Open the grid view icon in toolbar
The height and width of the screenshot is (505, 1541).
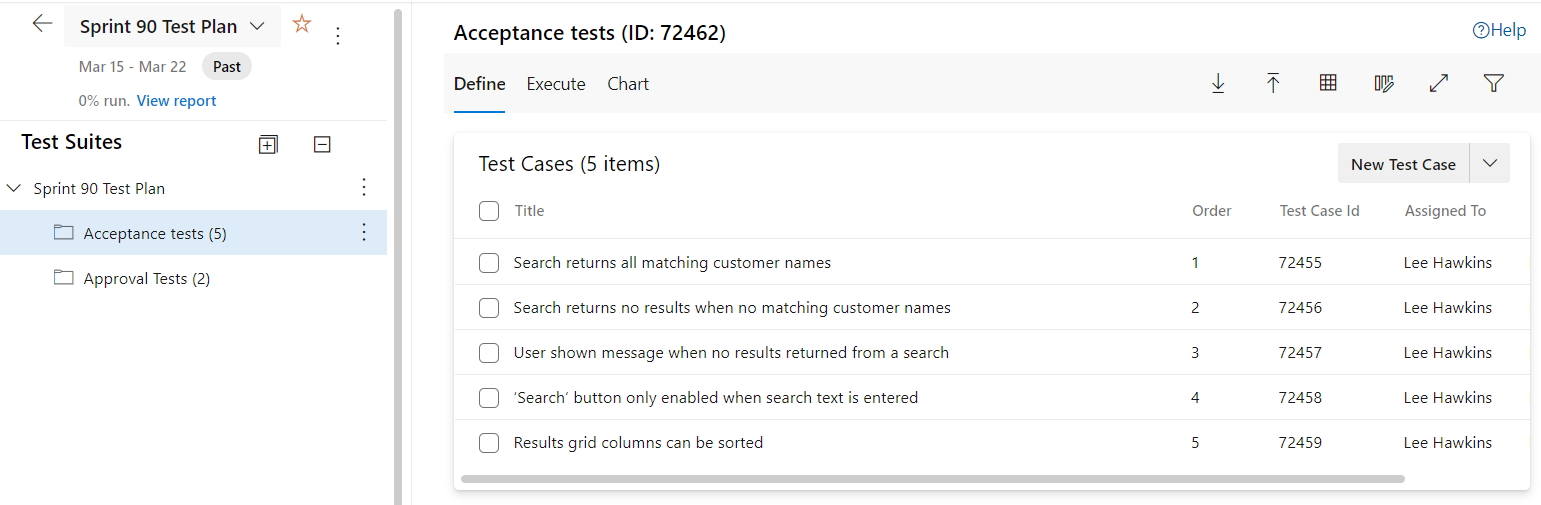1328,84
